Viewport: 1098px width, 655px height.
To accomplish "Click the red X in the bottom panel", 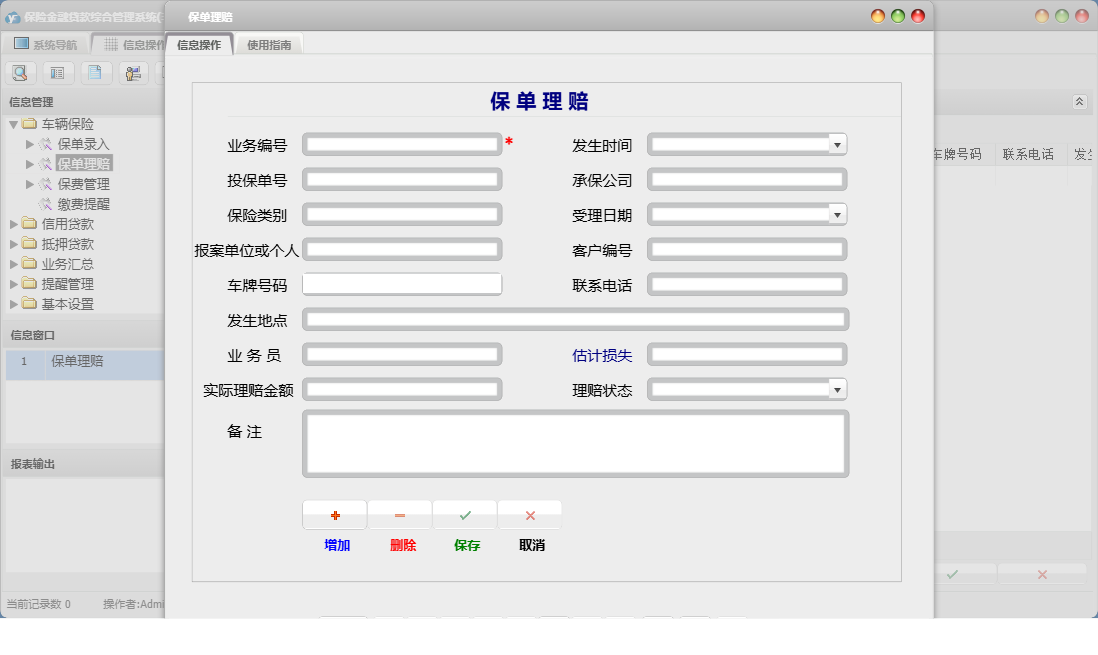I will coord(1040,573).
